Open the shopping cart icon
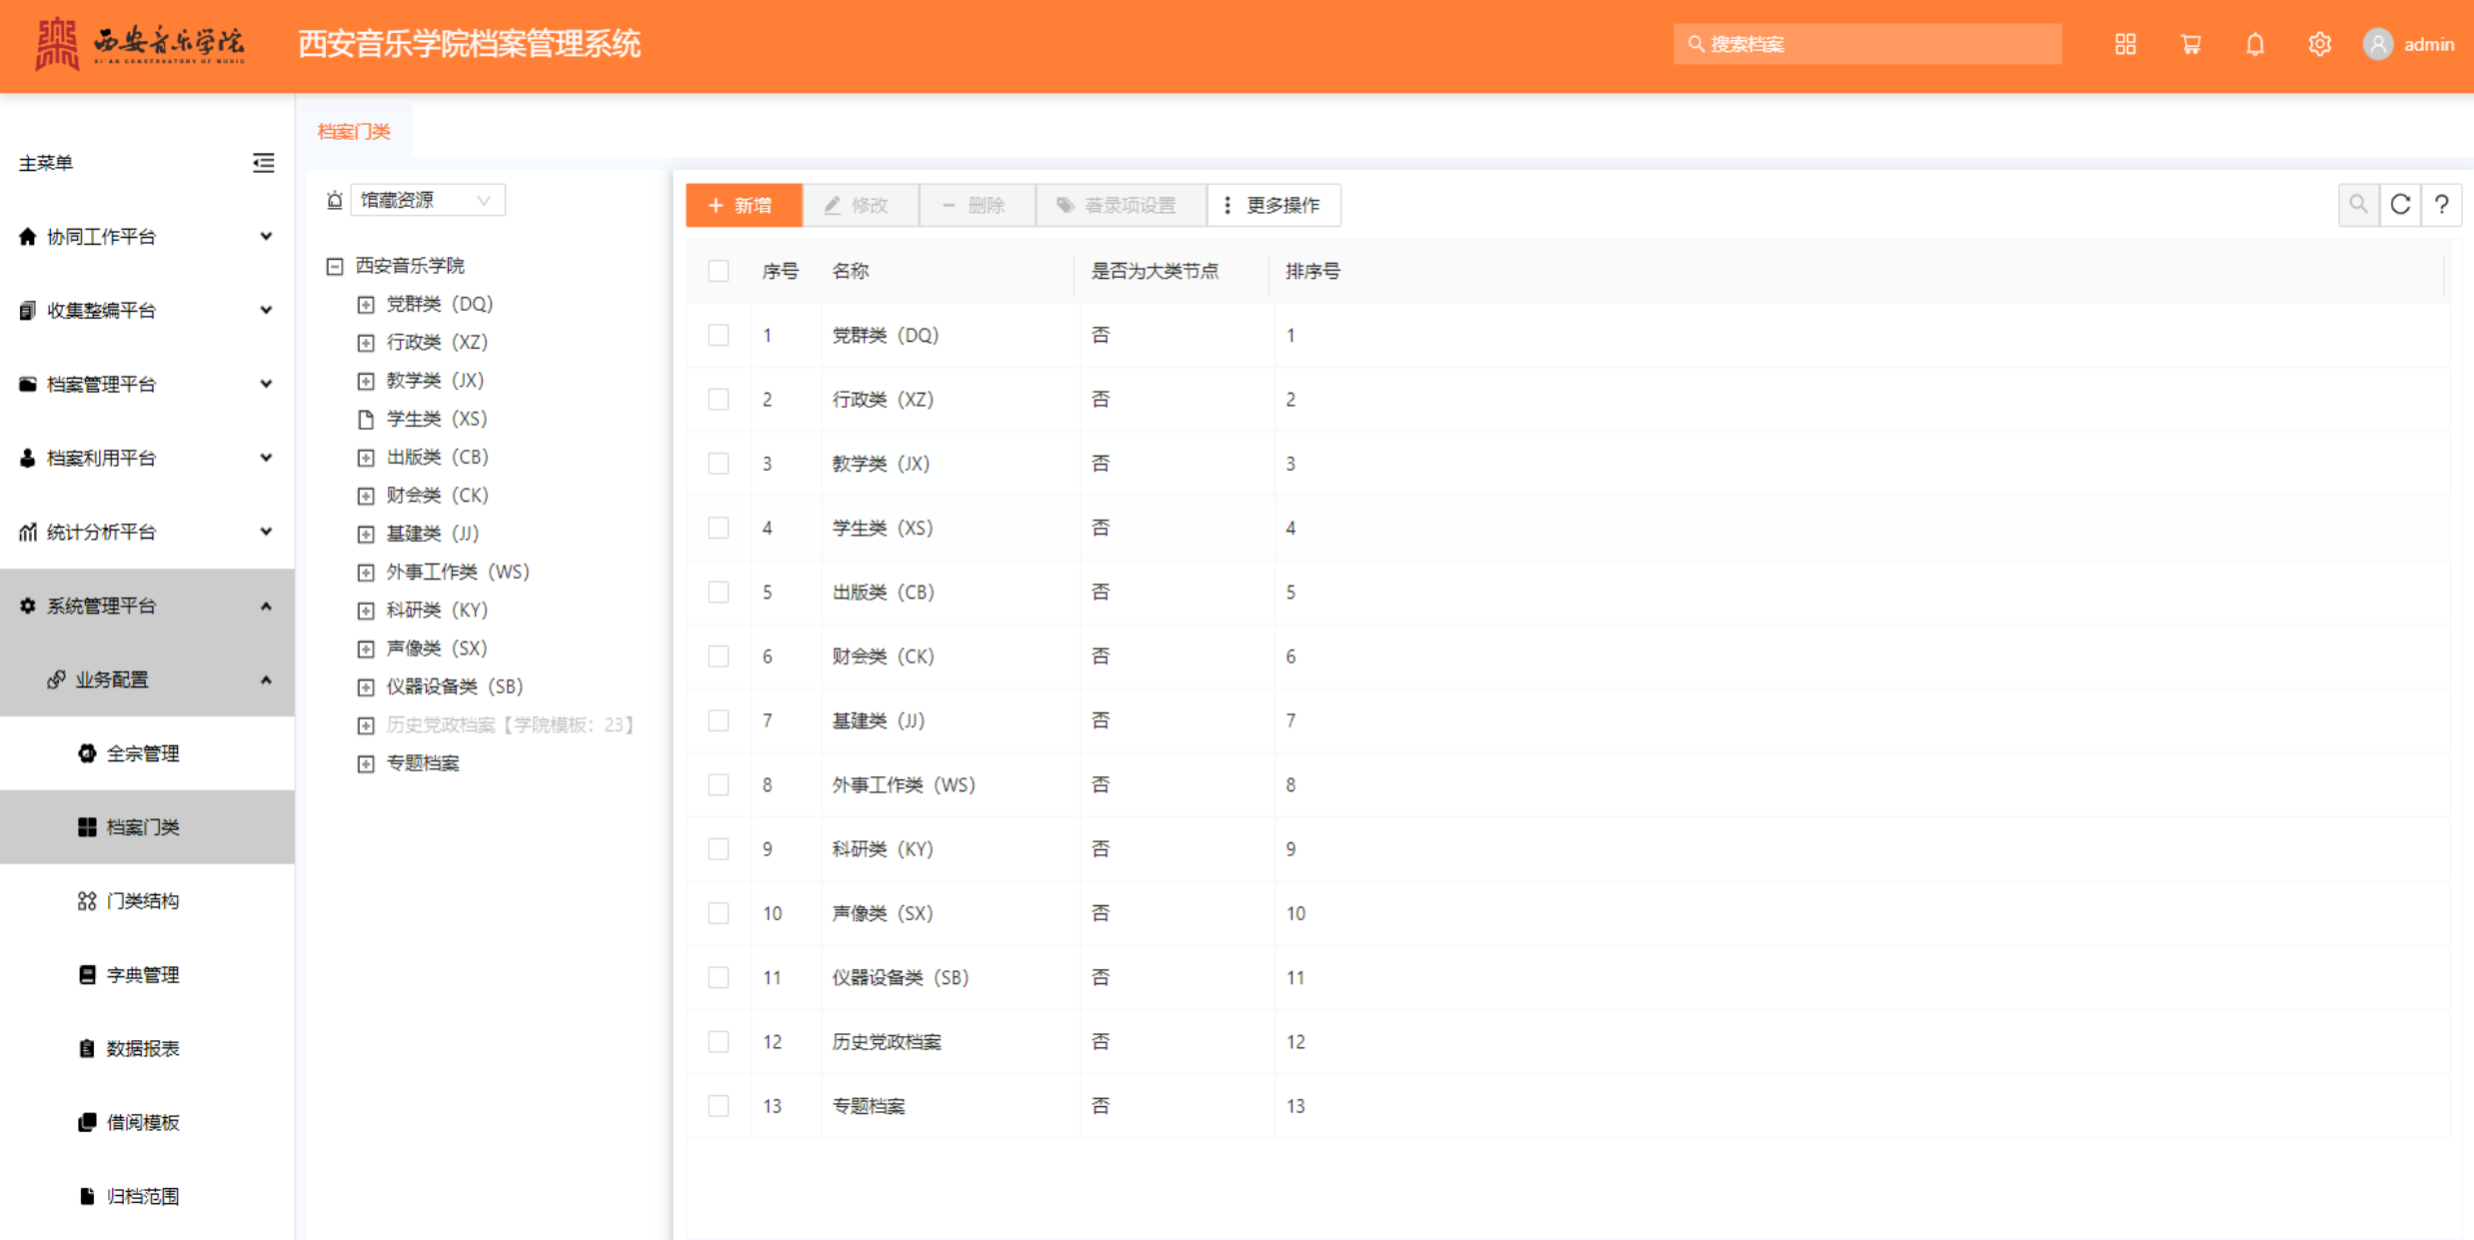This screenshot has width=2474, height=1240. pos(2190,45)
